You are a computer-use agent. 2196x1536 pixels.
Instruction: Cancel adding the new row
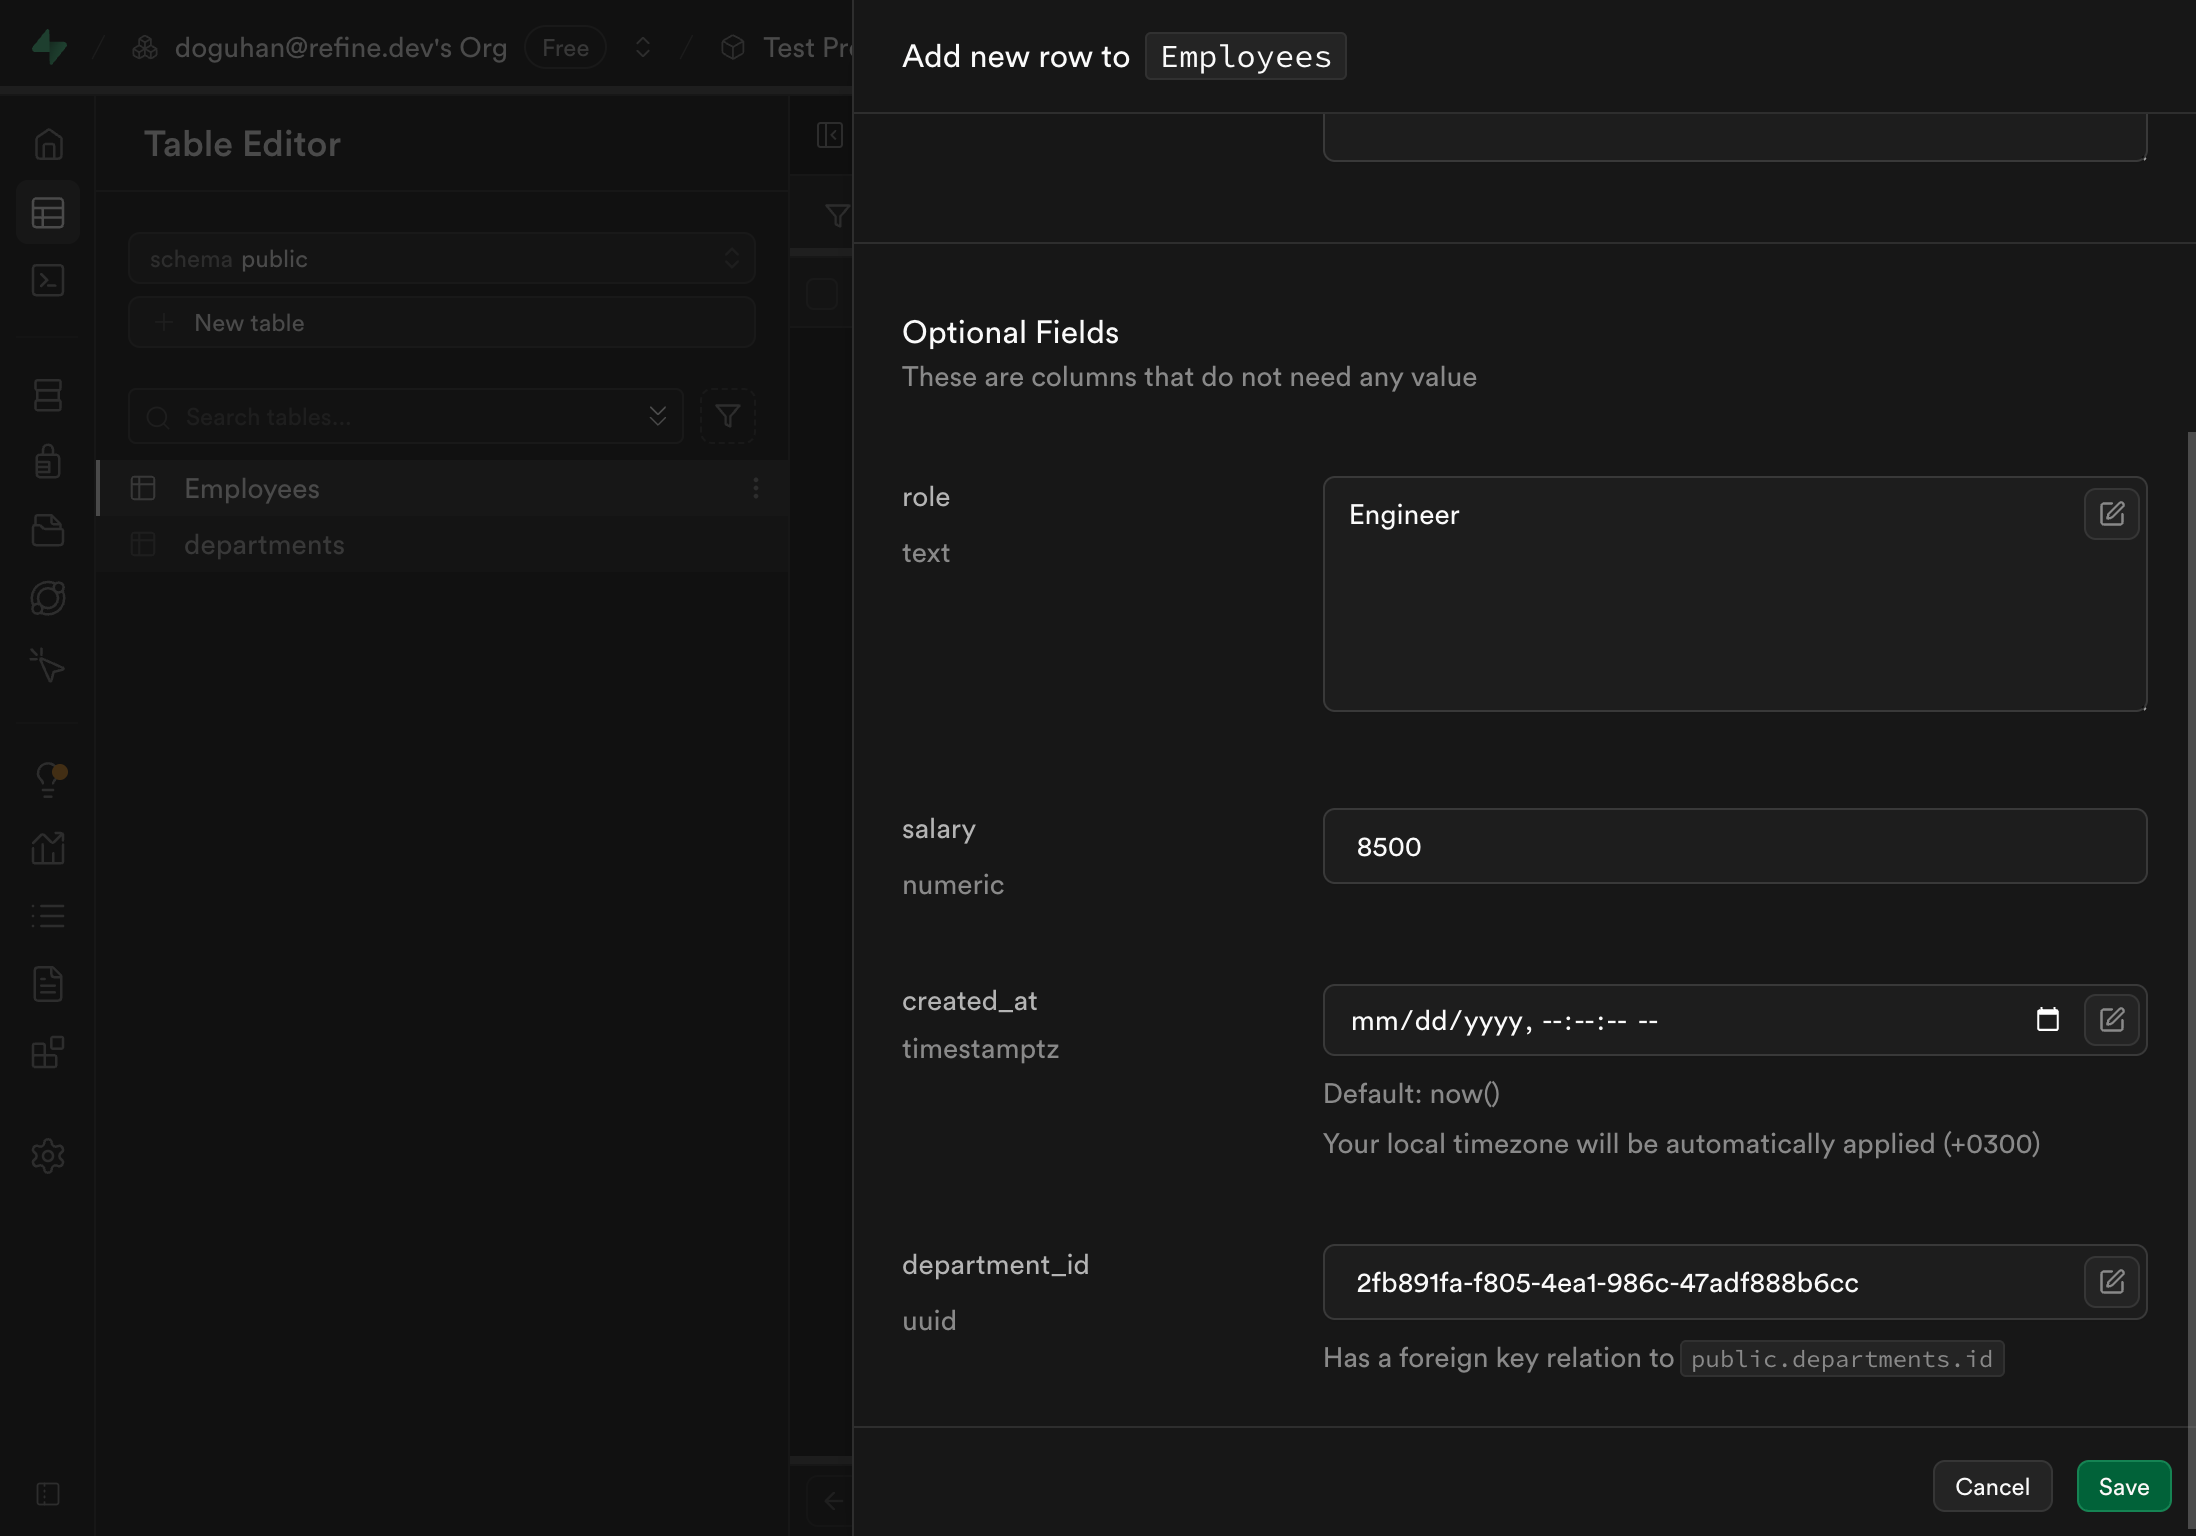[x=1991, y=1486]
